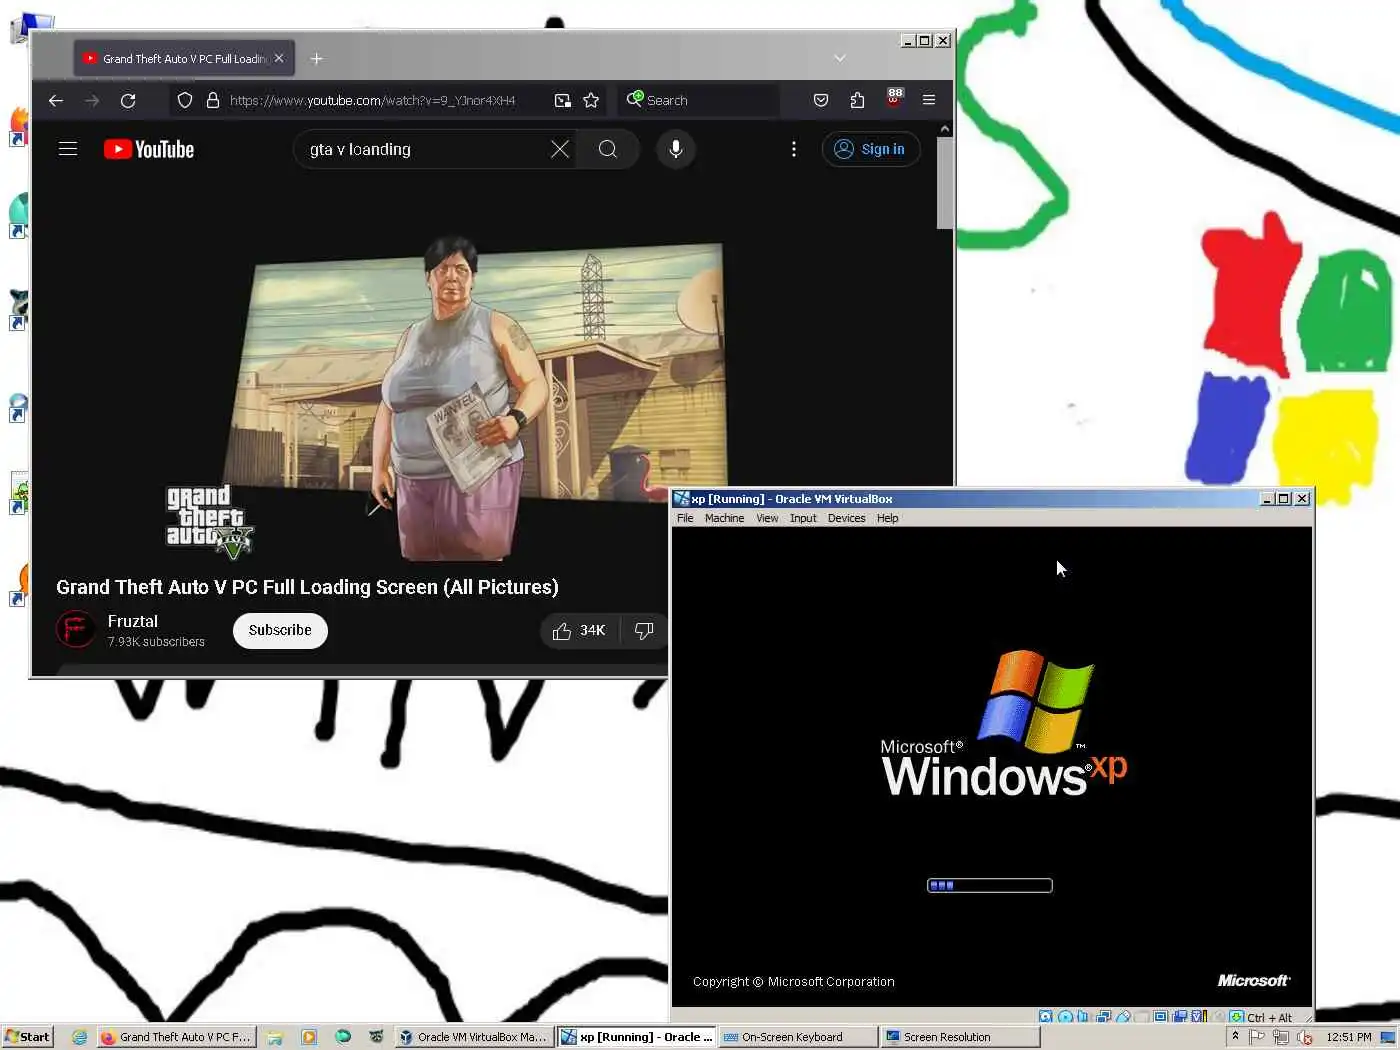This screenshot has height=1050, width=1400.
Task: Run the YouTube search magnifier button
Action: coord(608,149)
